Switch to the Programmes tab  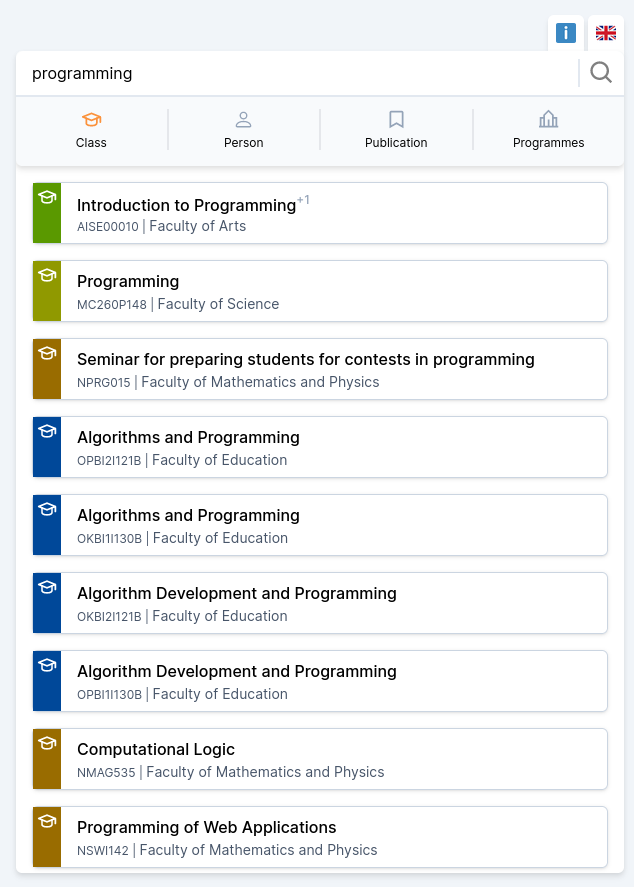click(549, 130)
